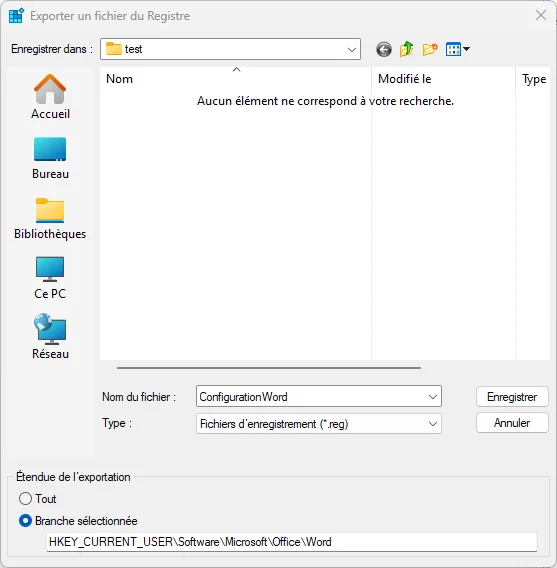Open Bibliothèques in the places bar
Image resolution: width=557 pixels, height=568 pixels.
(x=50, y=218)
